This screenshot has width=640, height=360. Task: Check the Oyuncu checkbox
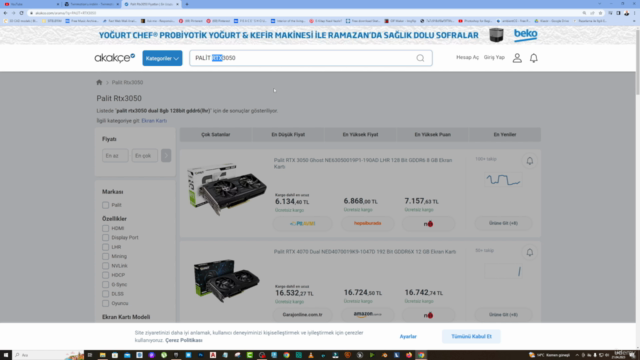tap(105, 303)
